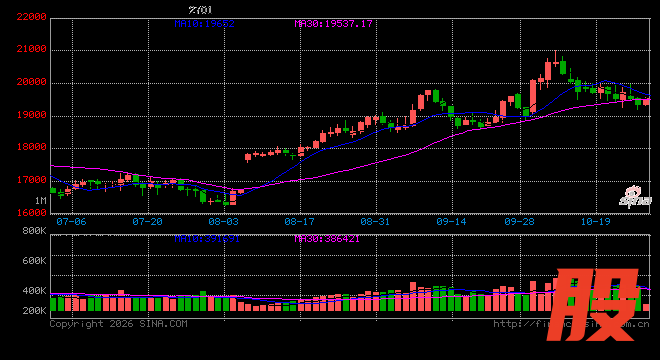Click the 800K volume axis label
This screenshot has height=360, width=660.
click(x=35, y=231)
